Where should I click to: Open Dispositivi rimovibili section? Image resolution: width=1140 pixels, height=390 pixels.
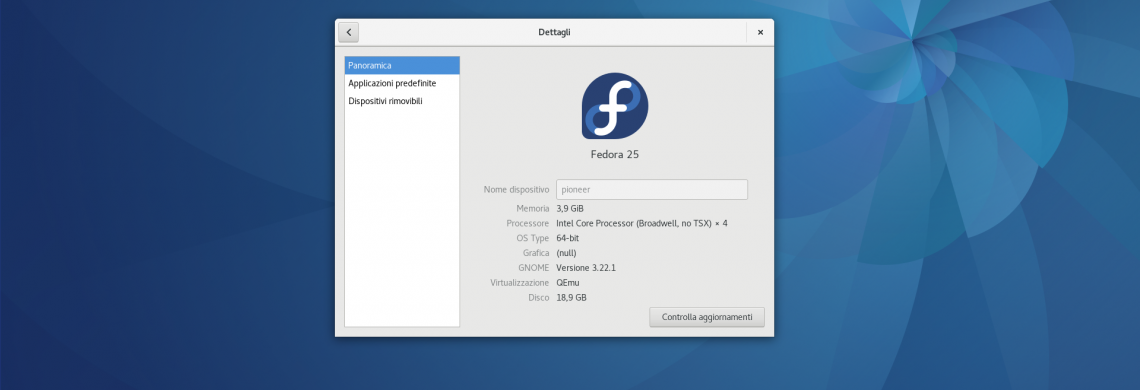click(402, 101)
